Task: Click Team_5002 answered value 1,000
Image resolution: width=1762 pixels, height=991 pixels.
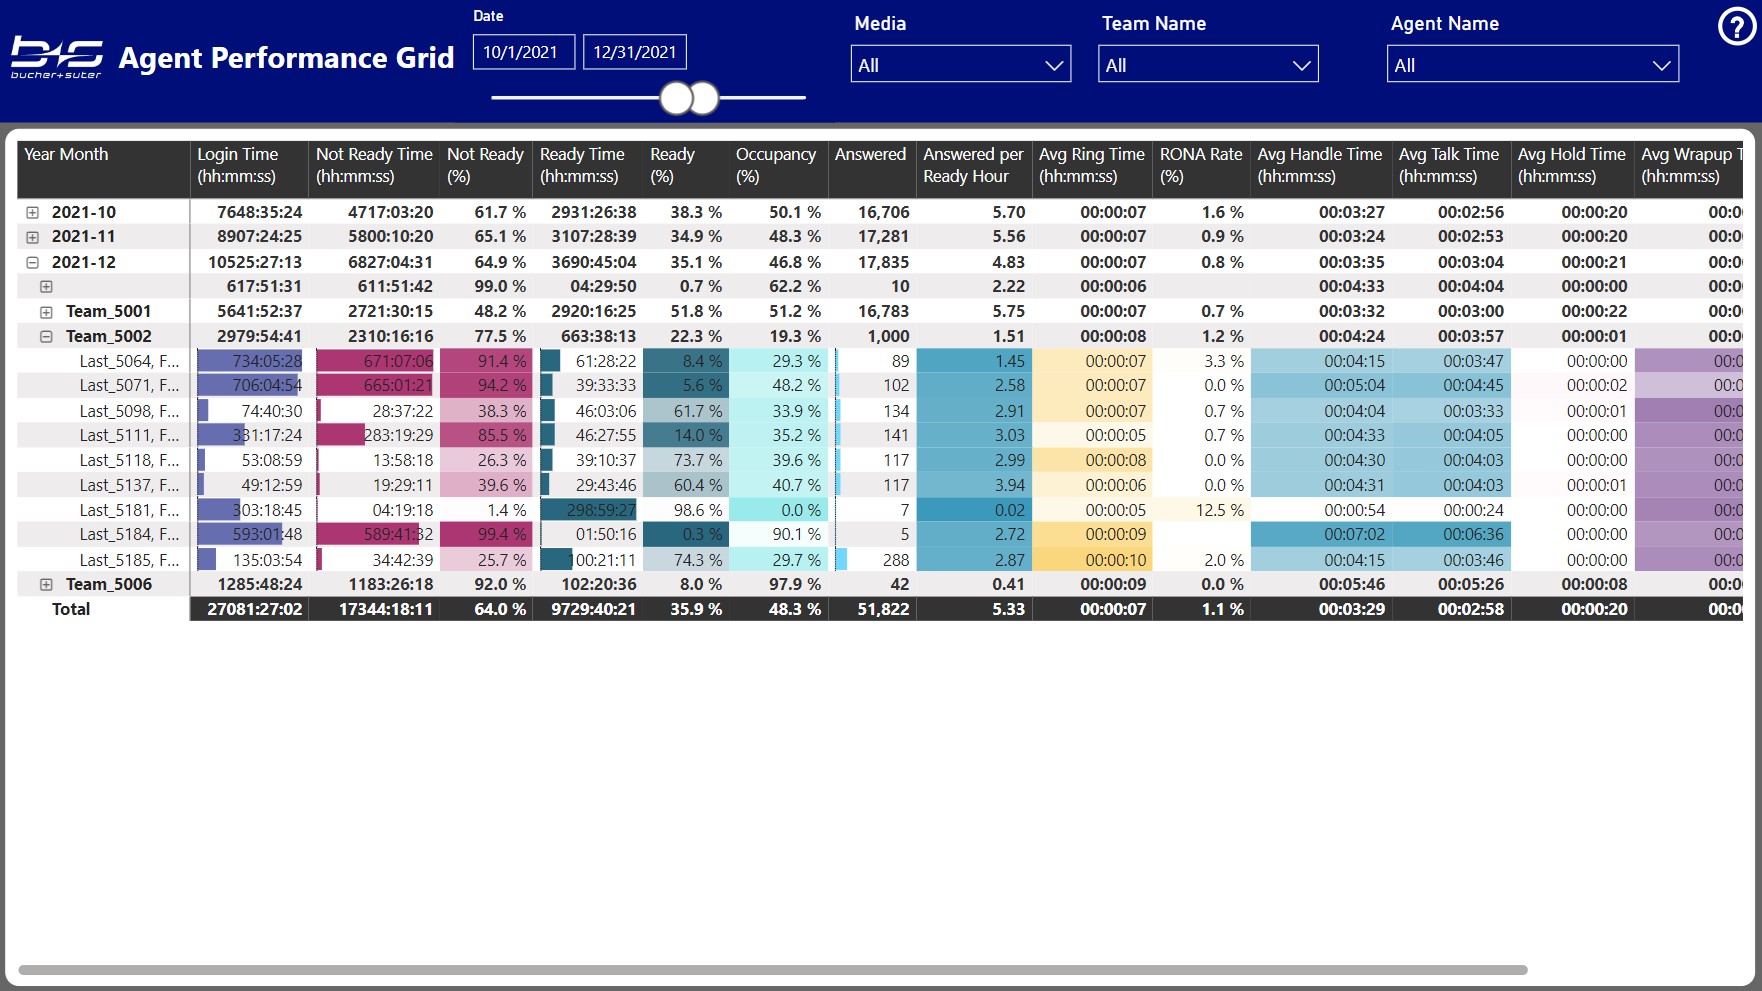Action: 889,336
